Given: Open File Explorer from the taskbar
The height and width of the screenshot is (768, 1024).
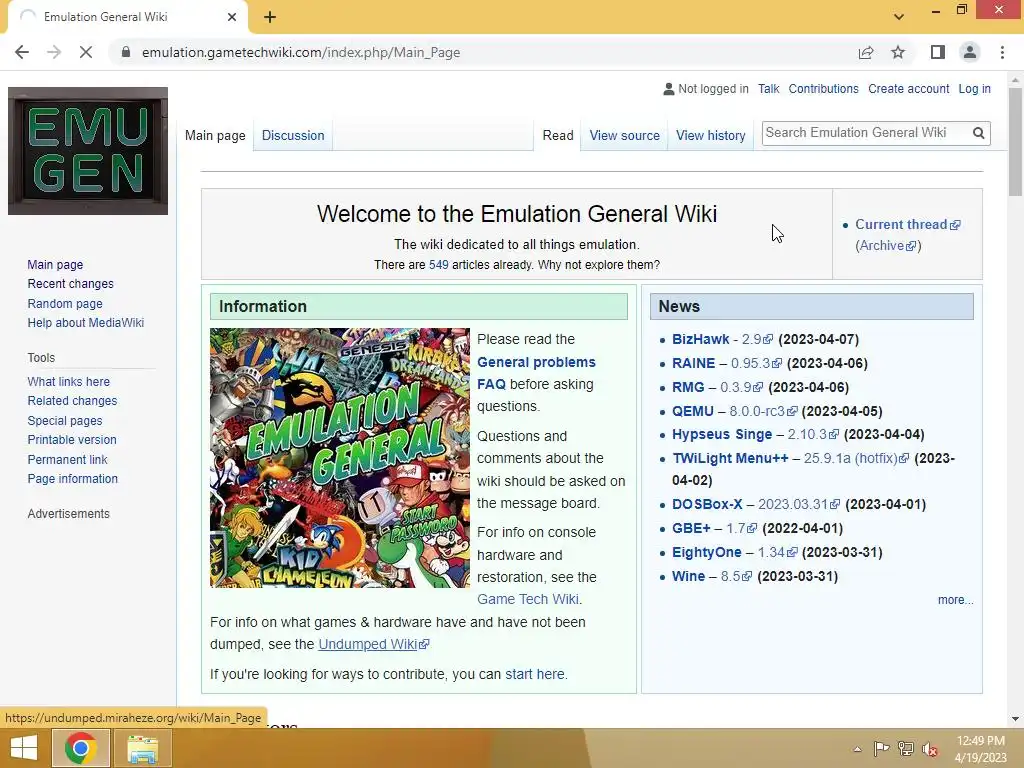Looking at the screenshot, I should tap(143, 748).
